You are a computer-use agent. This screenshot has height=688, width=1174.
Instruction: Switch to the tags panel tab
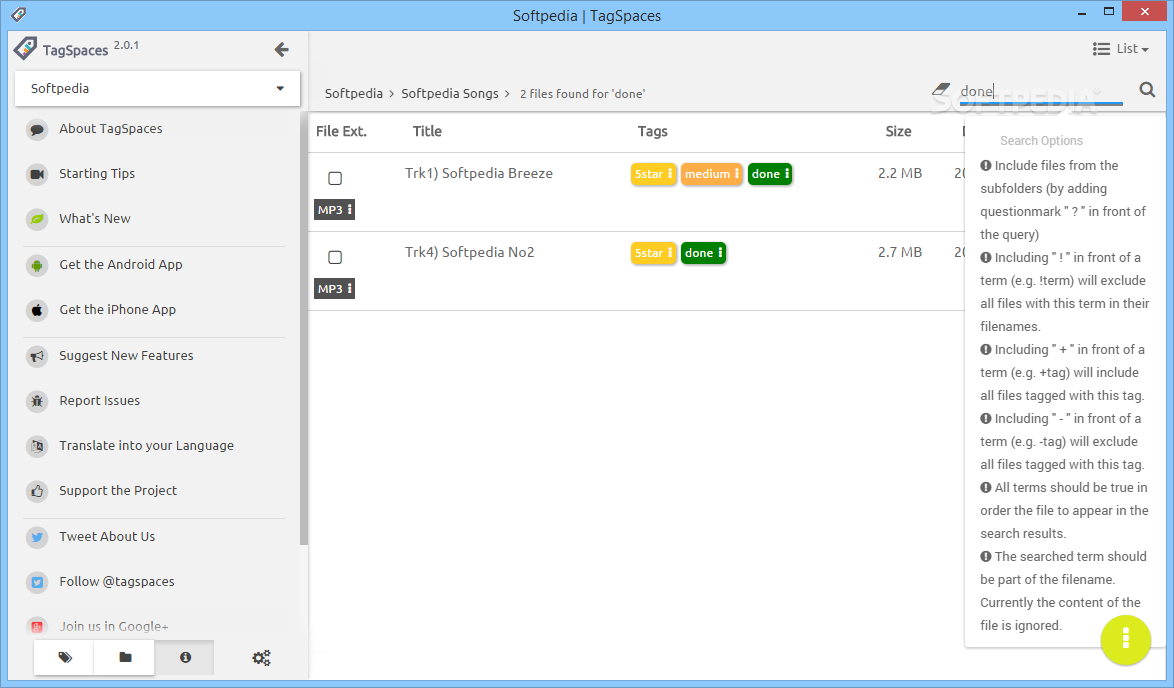pos(64,657)
